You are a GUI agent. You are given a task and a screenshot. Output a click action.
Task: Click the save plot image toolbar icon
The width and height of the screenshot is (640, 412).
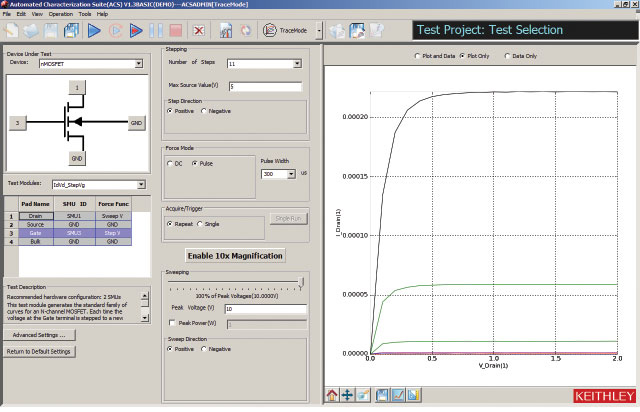357,31
